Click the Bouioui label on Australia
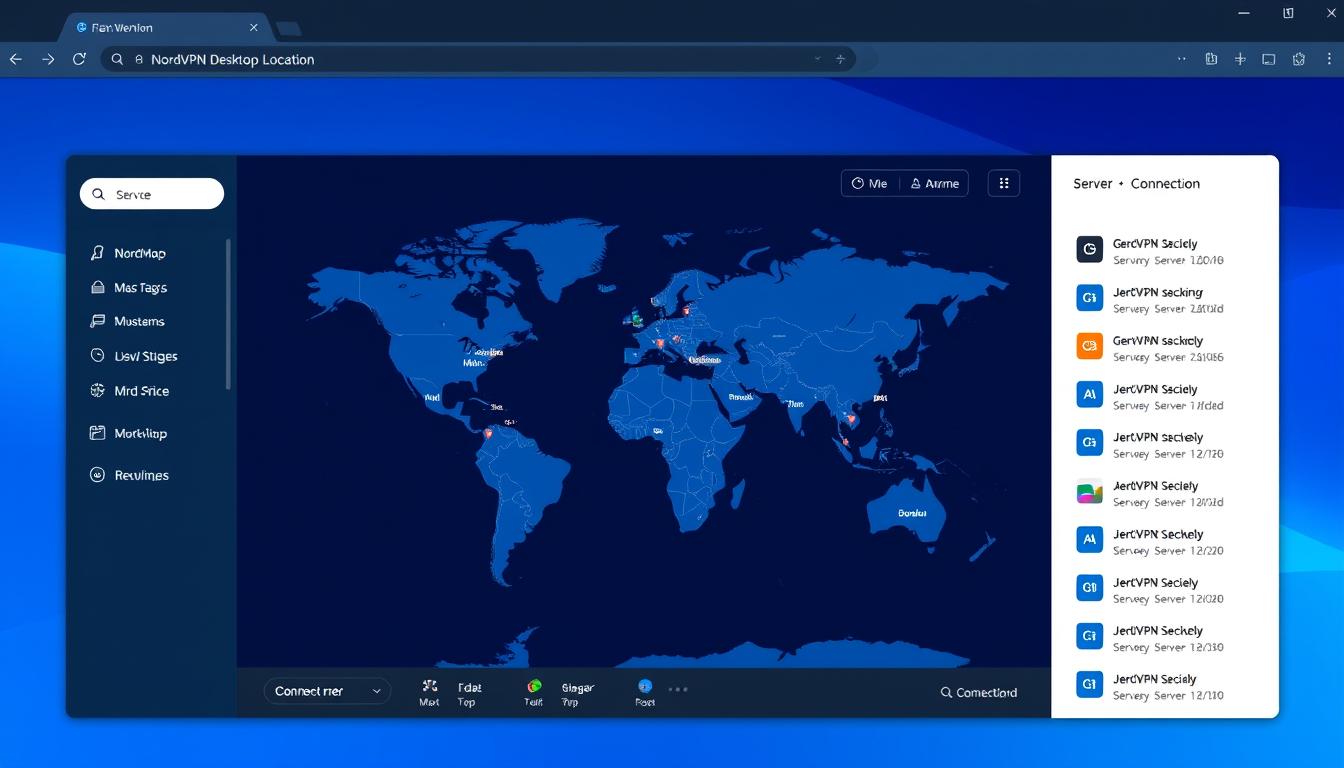Viewport: 1344px width, 768px height. point(911,512)
